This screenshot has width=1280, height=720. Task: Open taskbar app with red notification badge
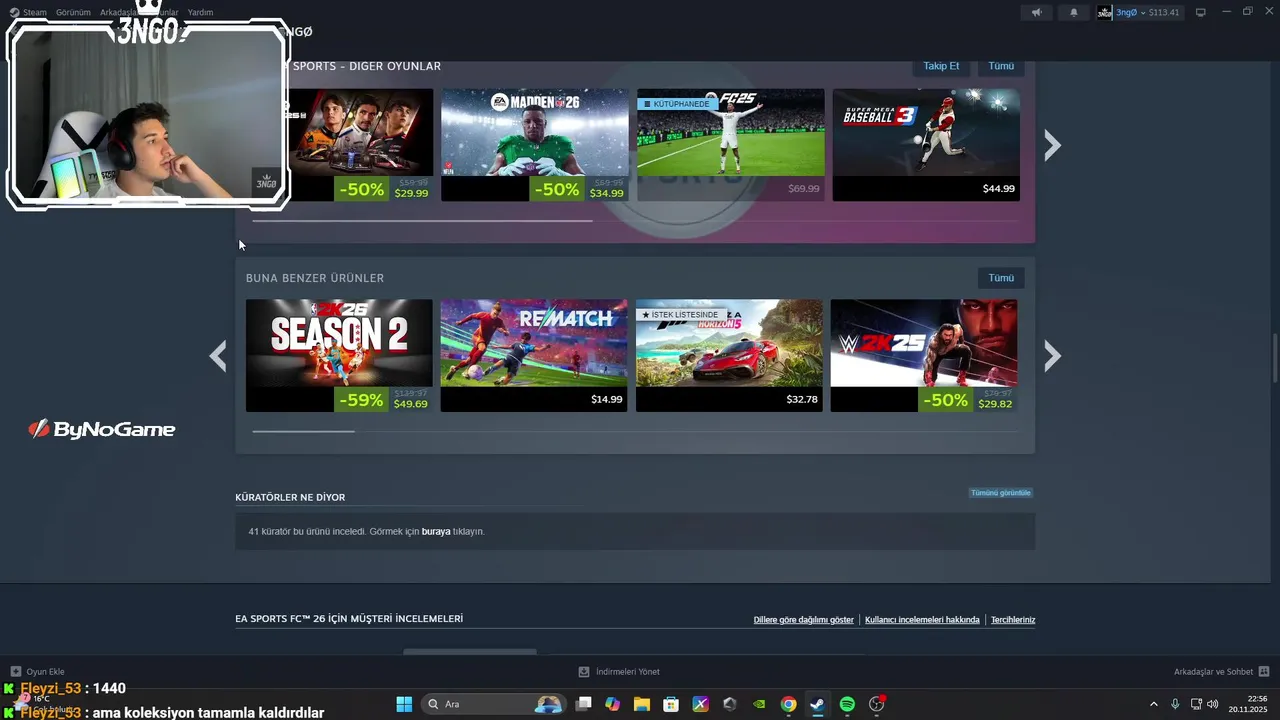tap(877, 704)
